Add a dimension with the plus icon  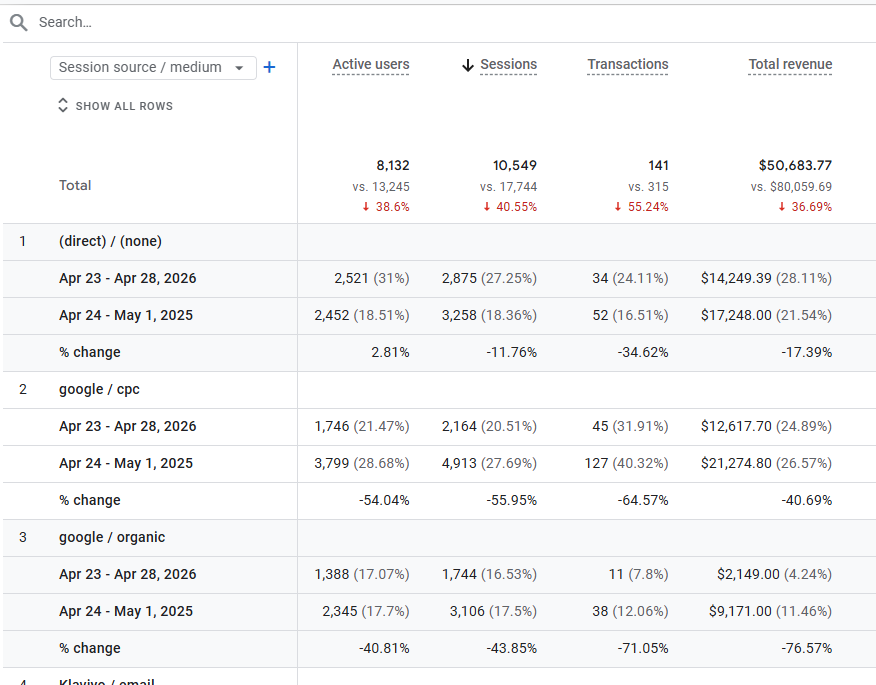269,67
